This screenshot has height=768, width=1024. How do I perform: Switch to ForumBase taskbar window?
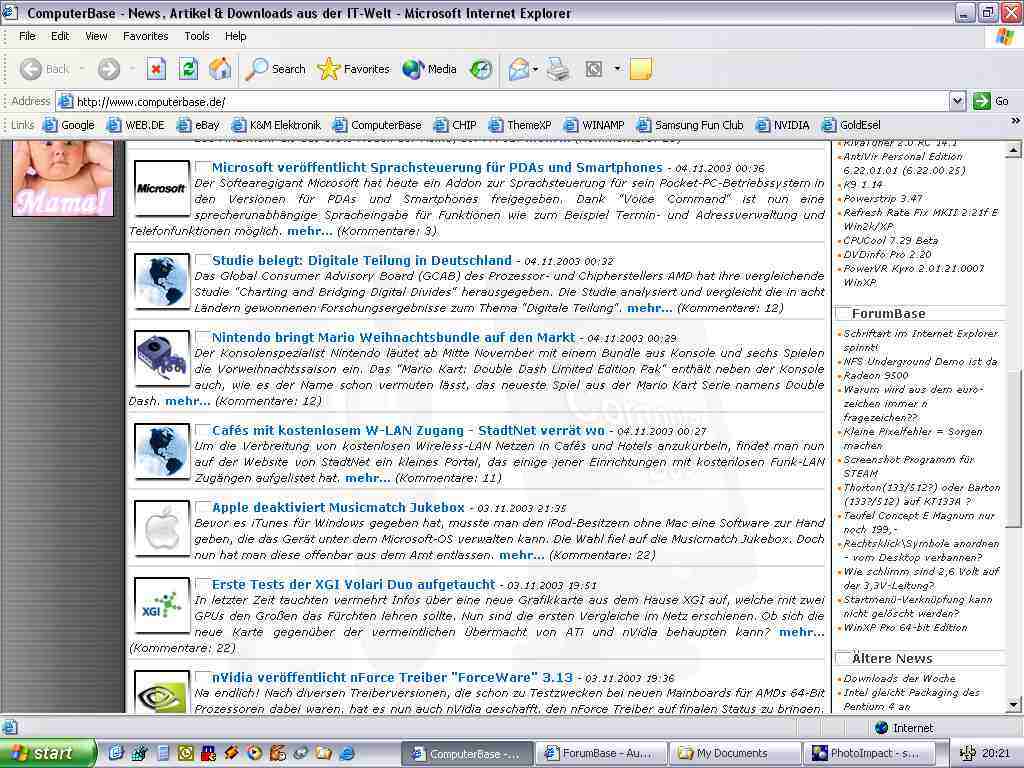point(603,753)
